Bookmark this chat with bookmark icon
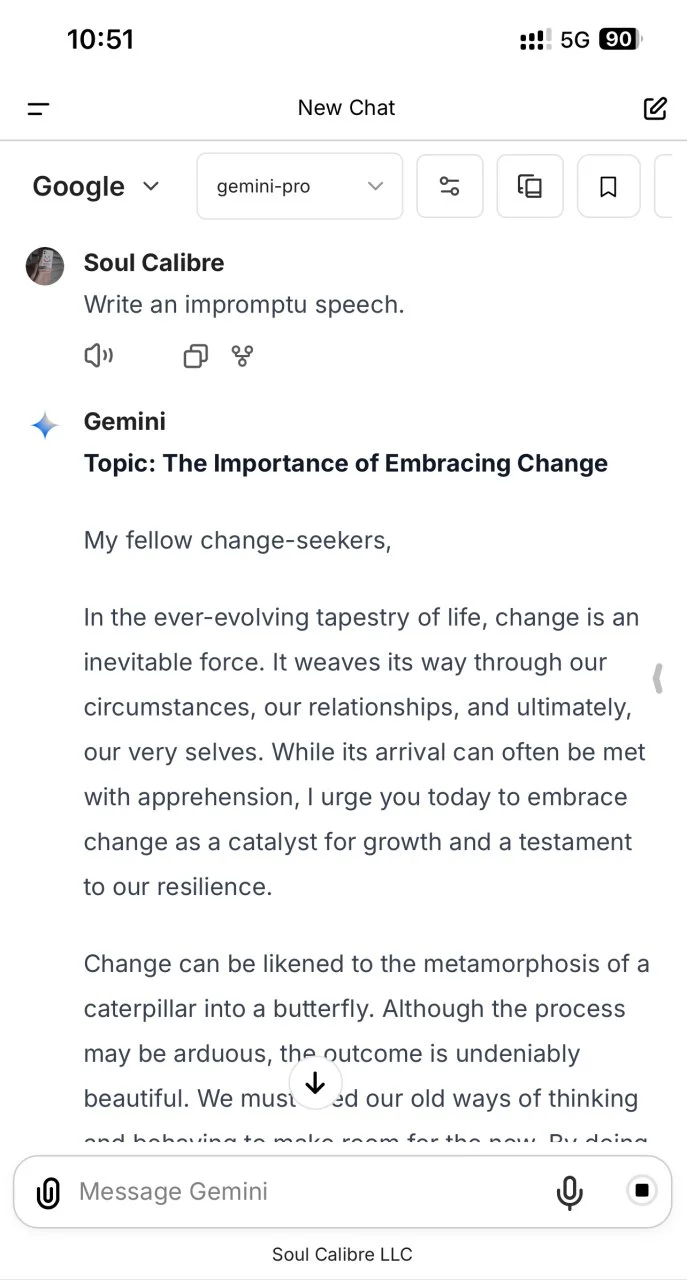The height and width of the screenshot is (1280, 687). point(608,186)
